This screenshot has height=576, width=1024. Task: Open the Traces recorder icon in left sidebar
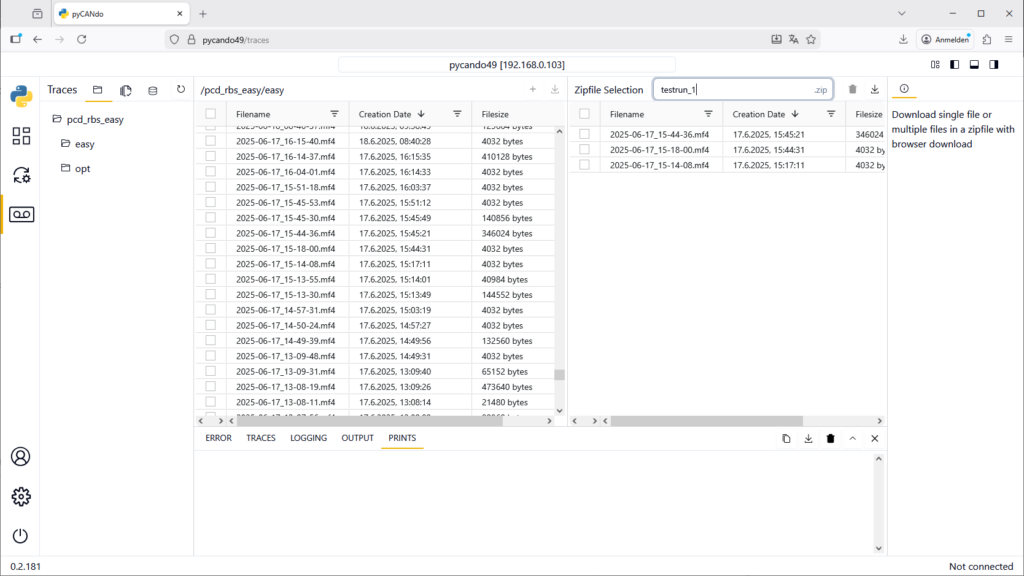(21, 214)
